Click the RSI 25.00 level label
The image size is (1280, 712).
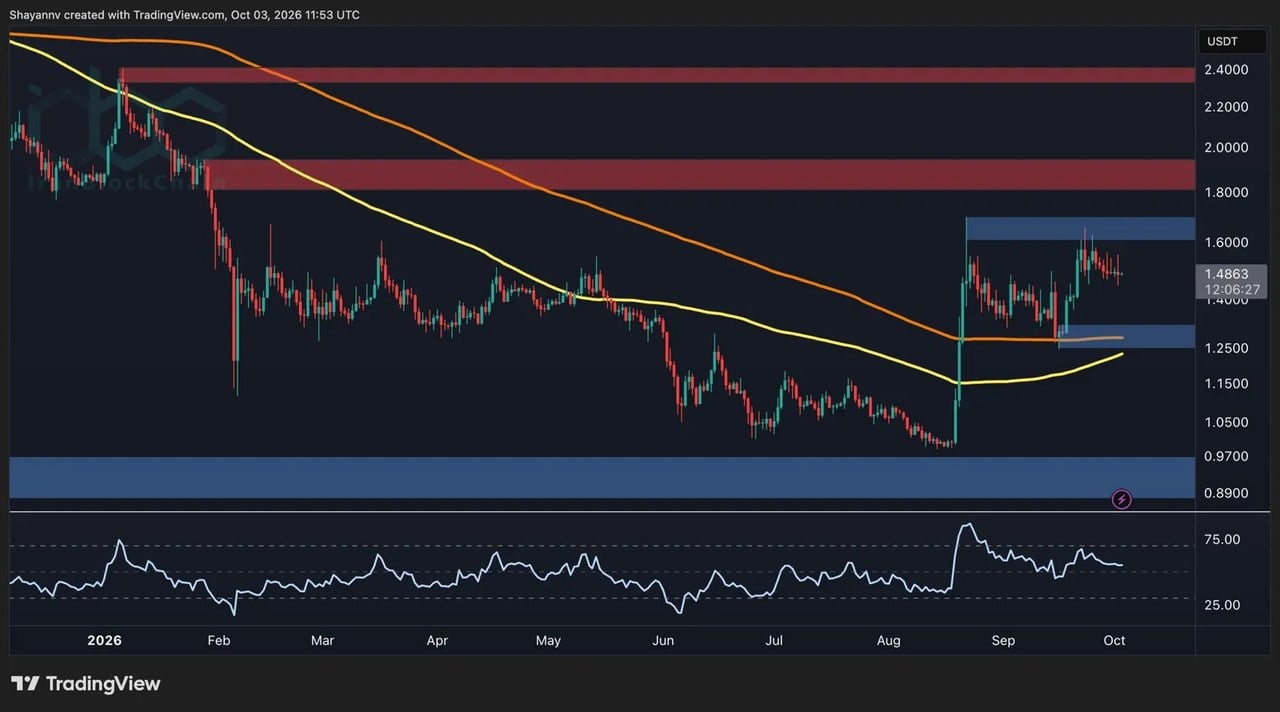(x=1223, y=606)
